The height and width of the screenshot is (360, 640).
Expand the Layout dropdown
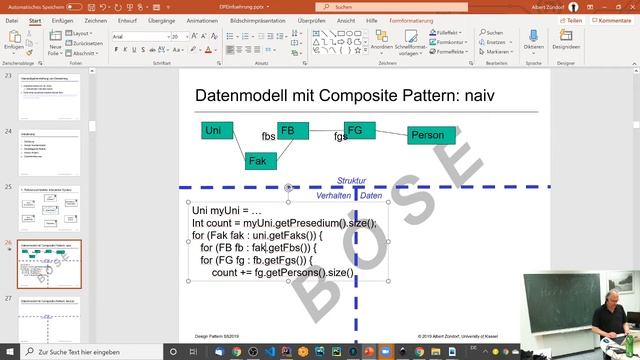[79, 33]
